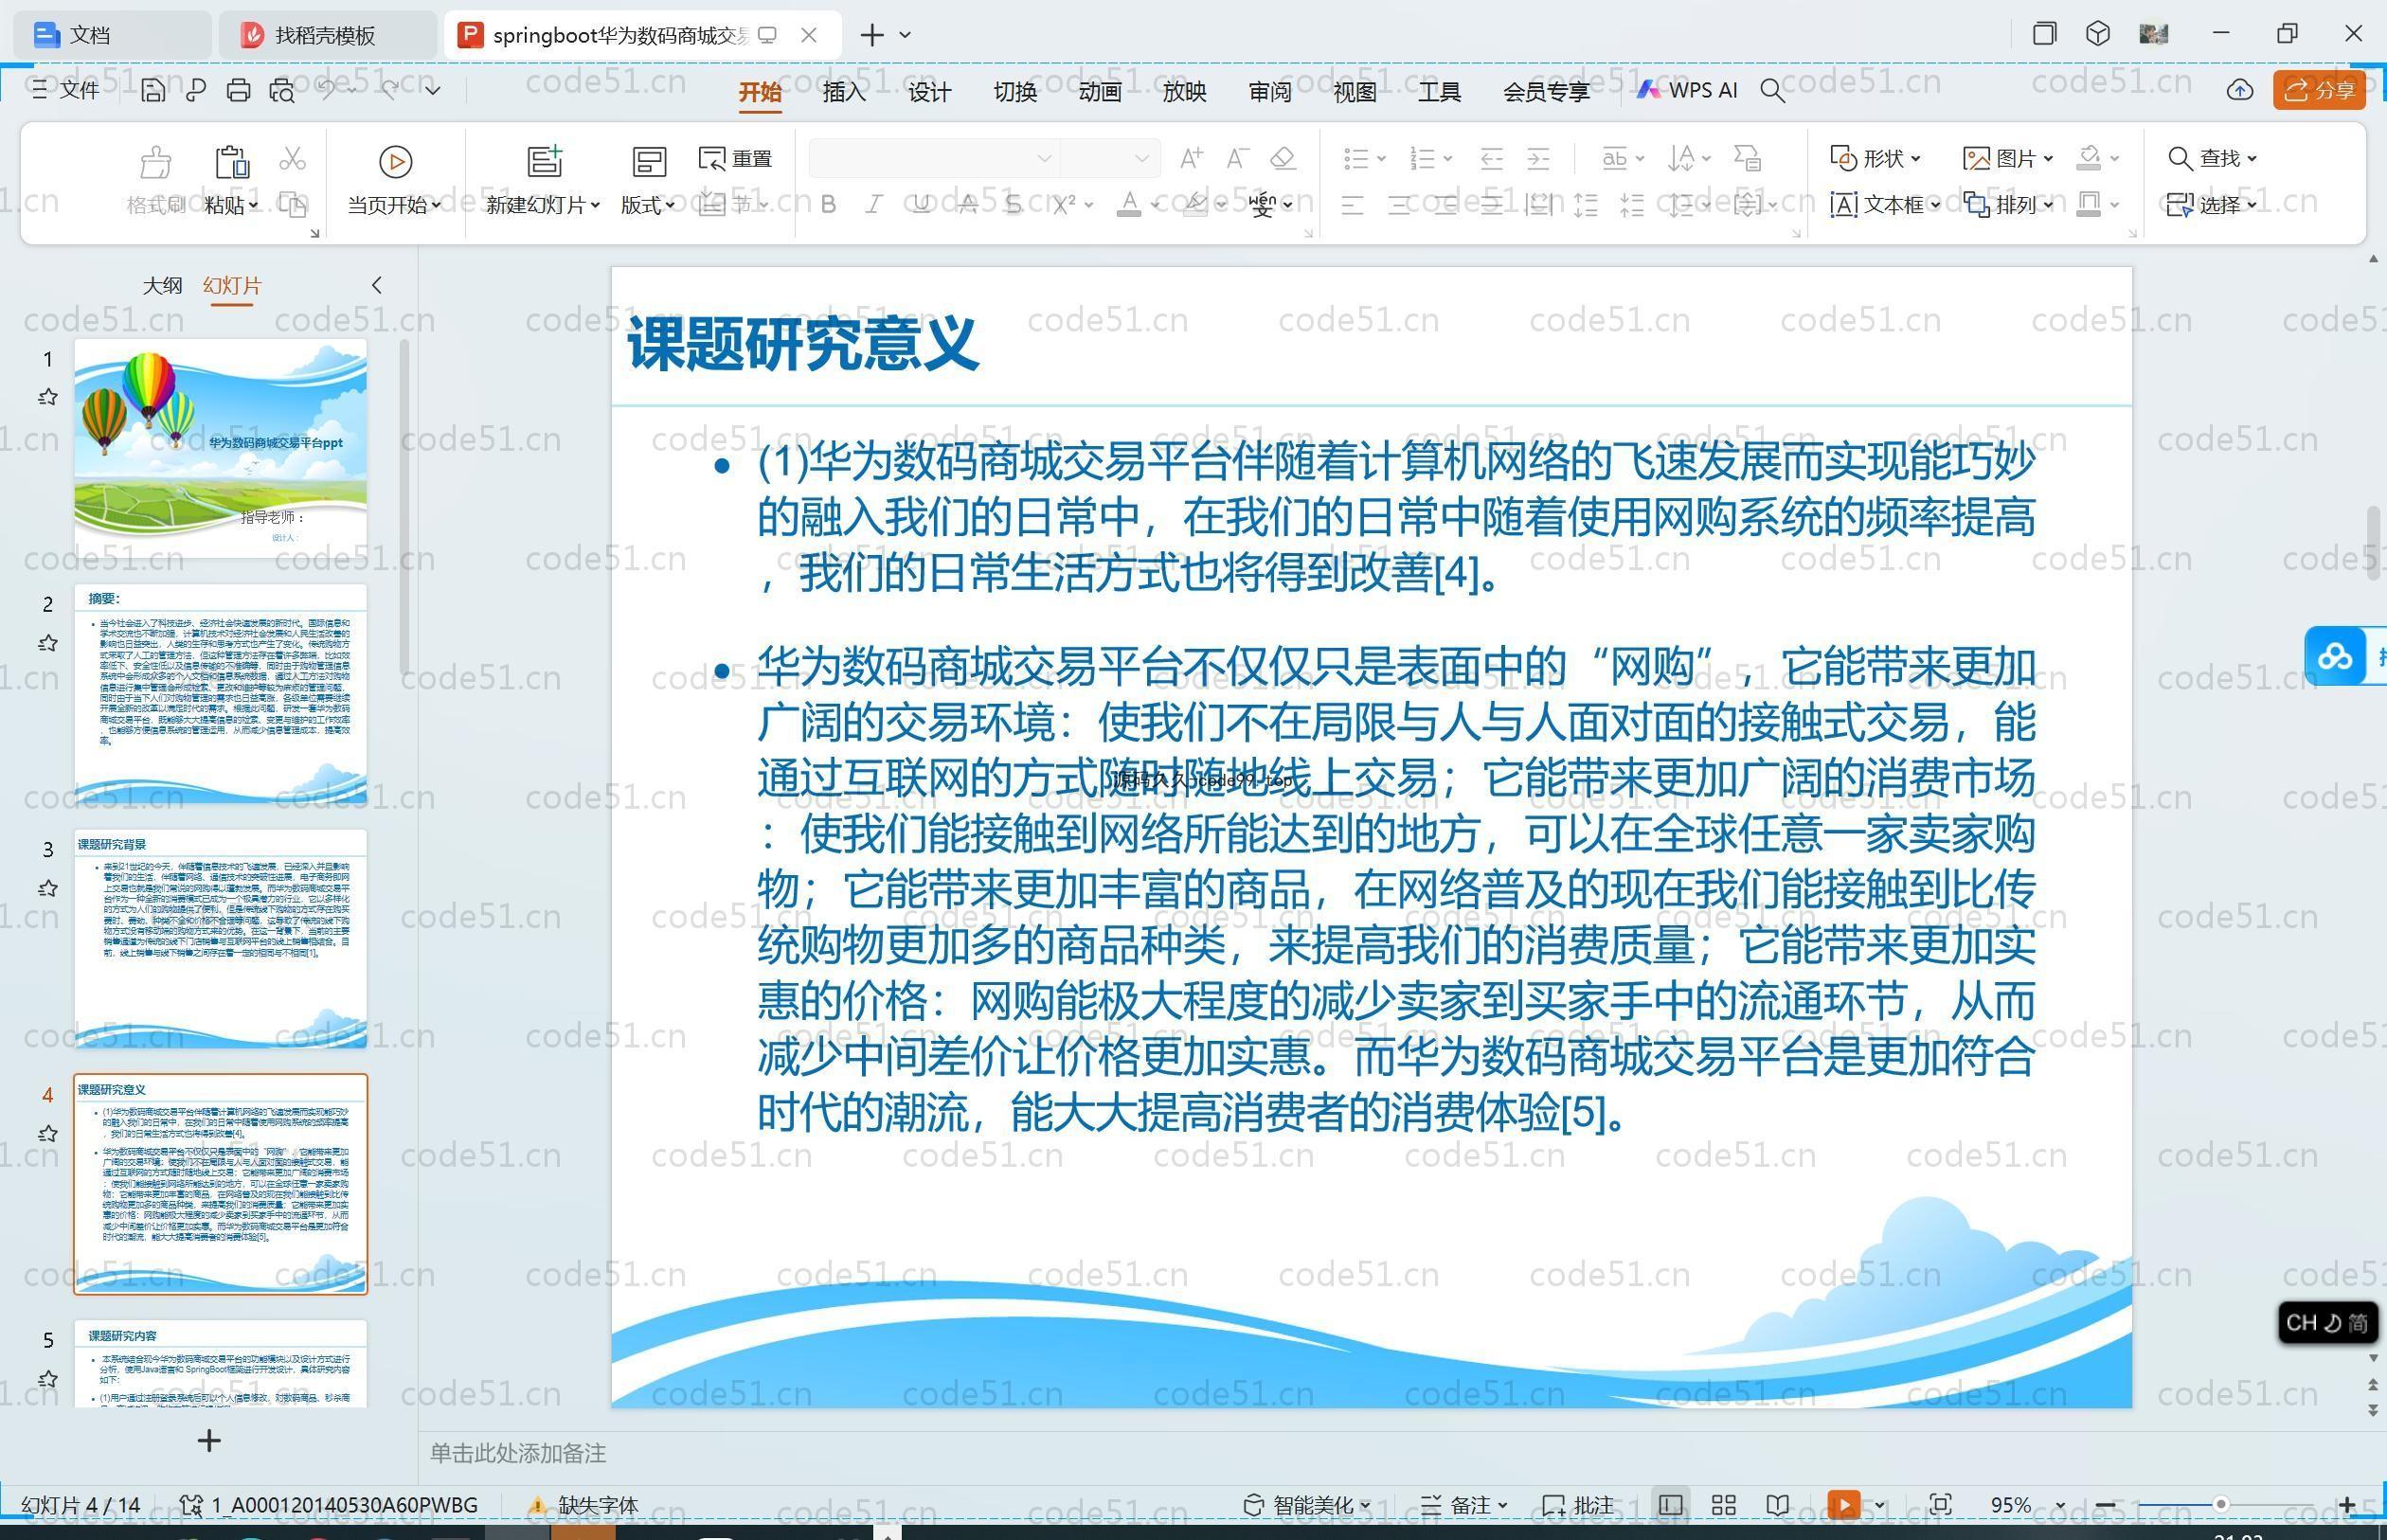Click the Format Painter brush icon
This screenshot has width=2387, height=1540.
click(x=155, y=162)
